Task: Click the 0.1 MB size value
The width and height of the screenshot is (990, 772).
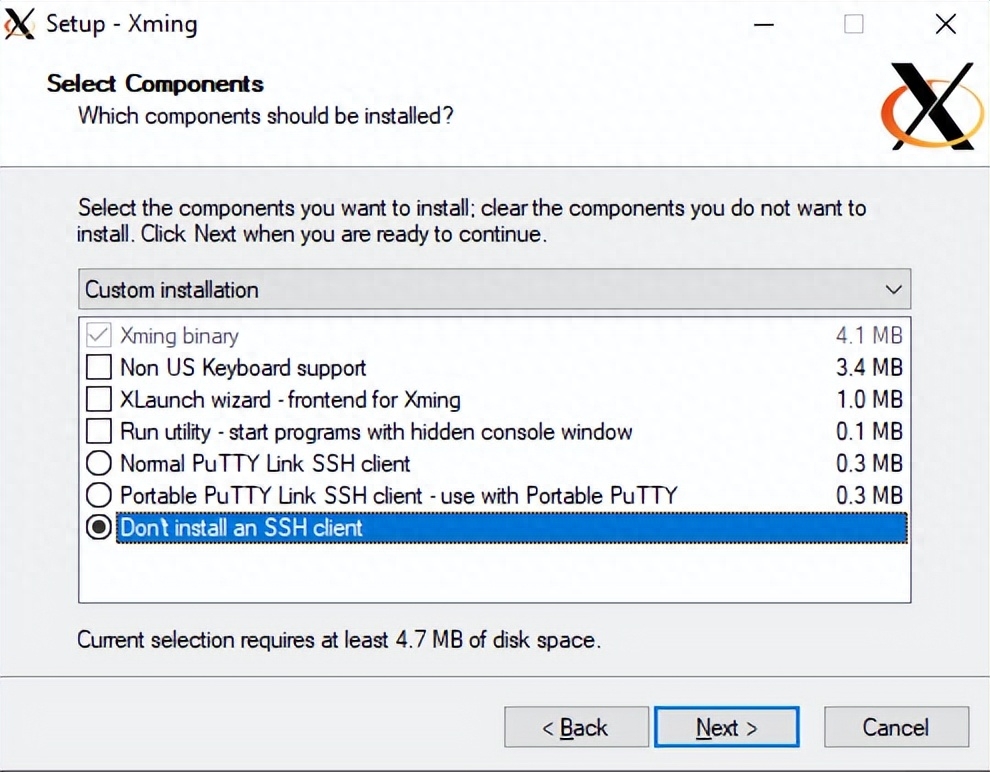Action: pos(869,432)
